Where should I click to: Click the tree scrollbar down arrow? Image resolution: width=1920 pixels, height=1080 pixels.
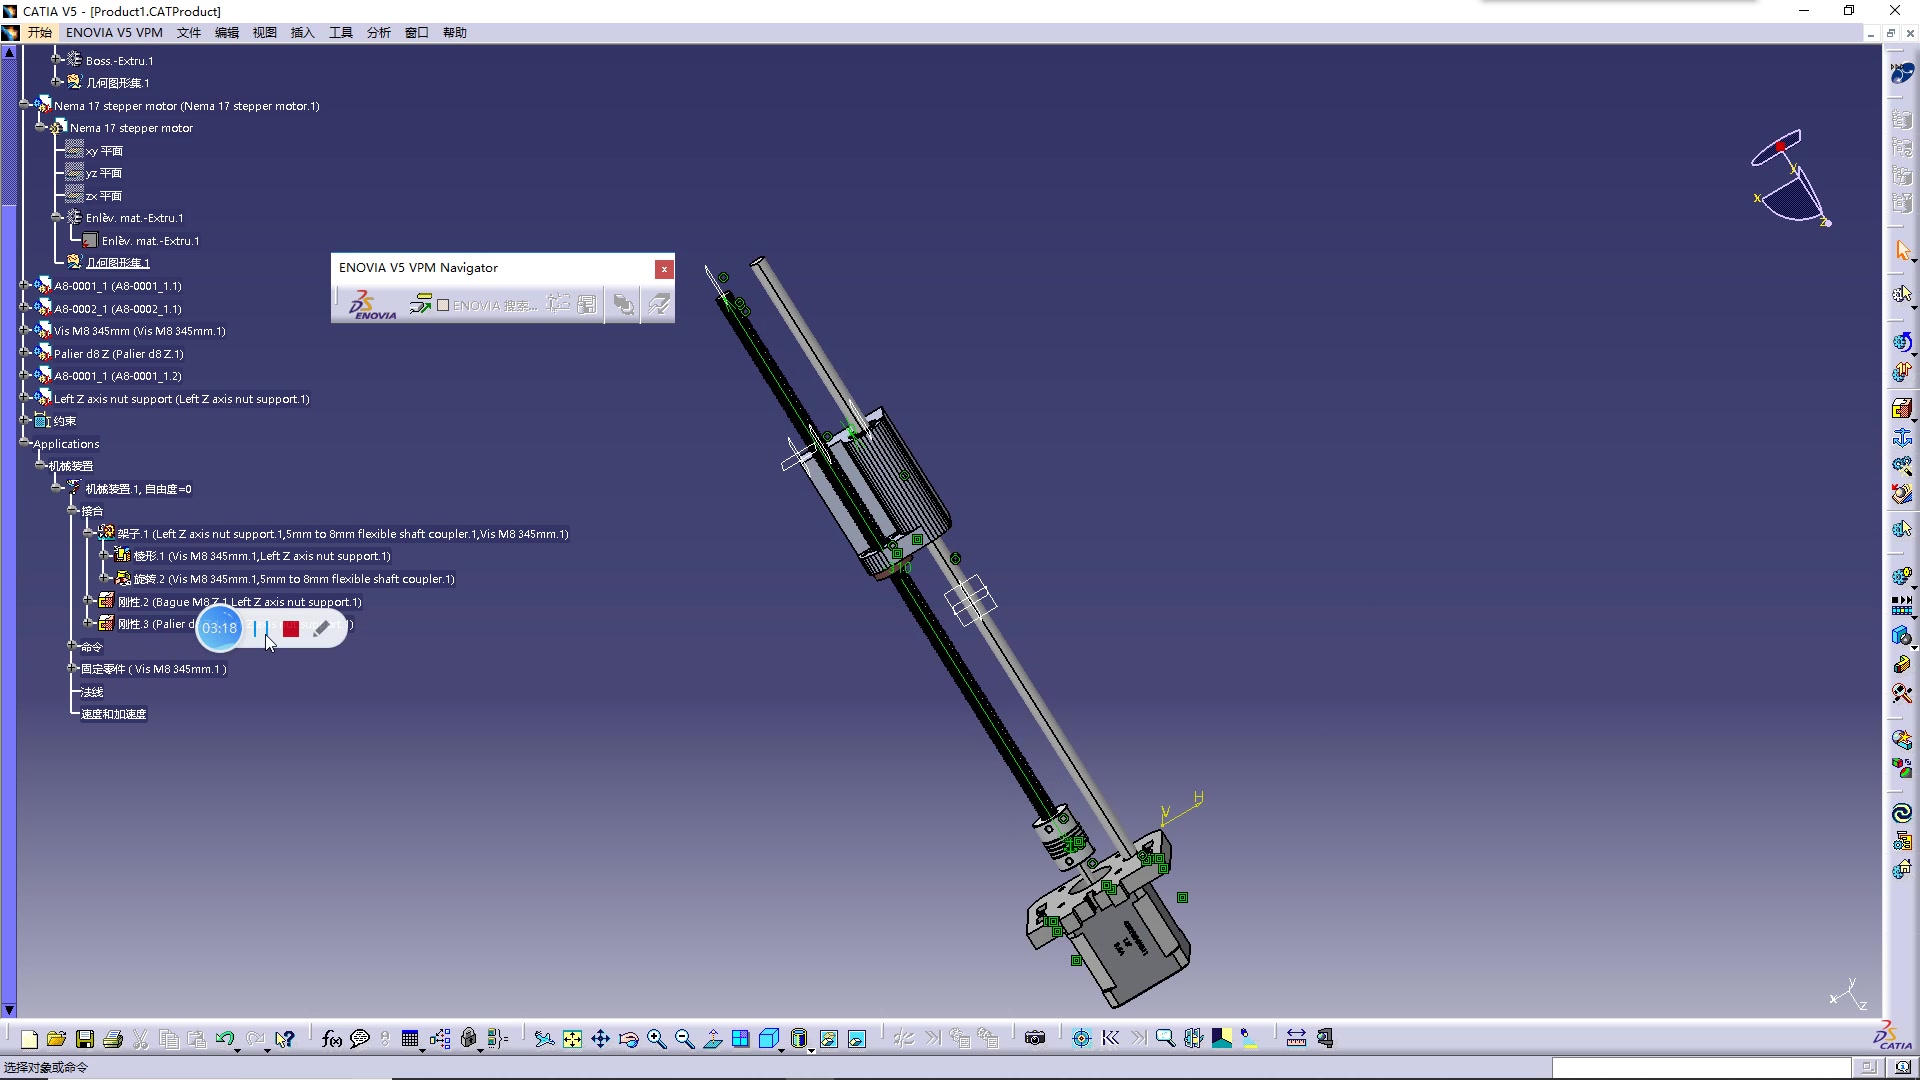(x=9, y=1010)
